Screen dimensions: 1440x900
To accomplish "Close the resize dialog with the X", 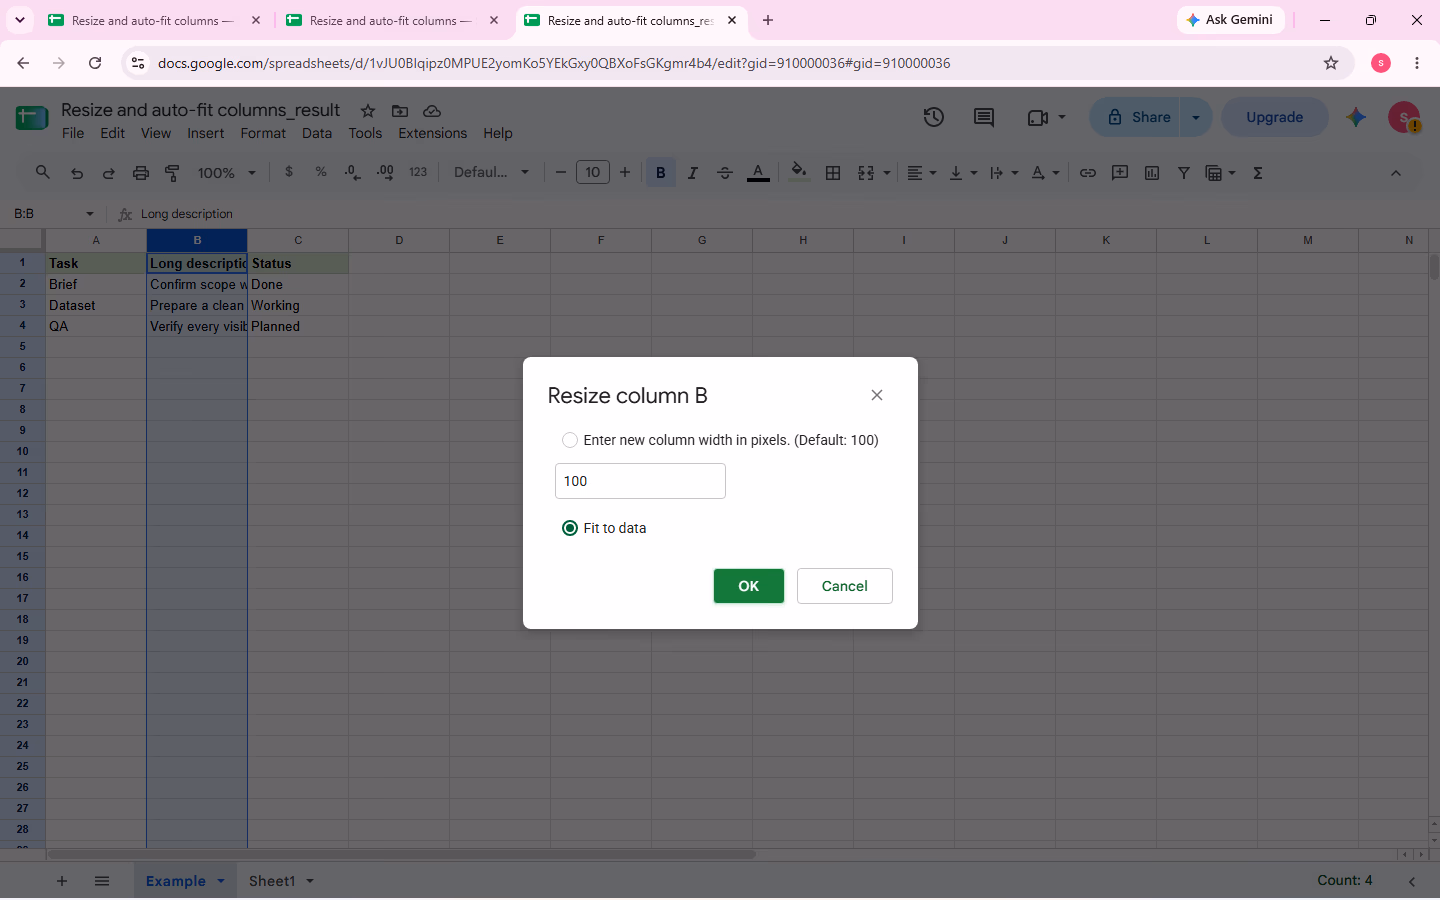I will (x=877, y=395).
